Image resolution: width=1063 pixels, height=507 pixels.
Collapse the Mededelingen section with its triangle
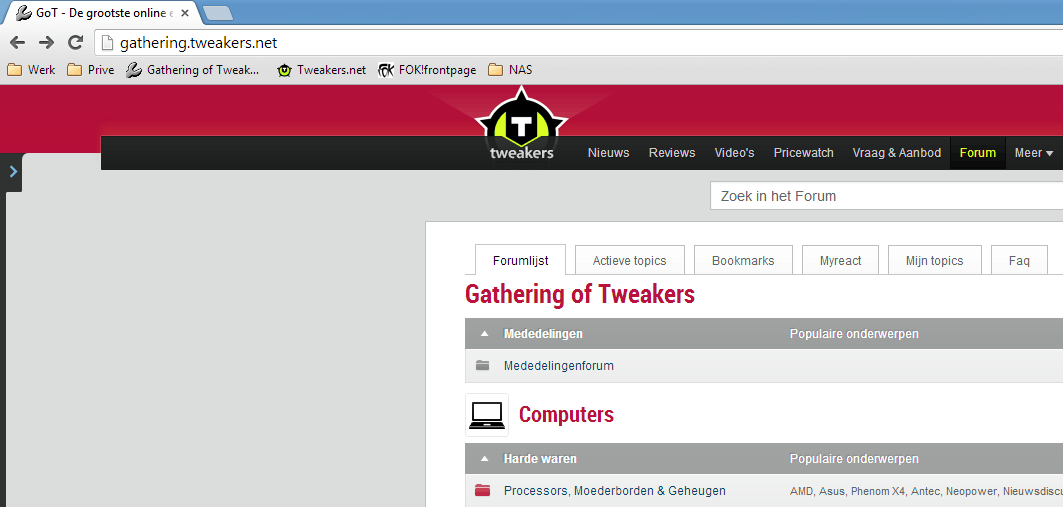(484, 334)
